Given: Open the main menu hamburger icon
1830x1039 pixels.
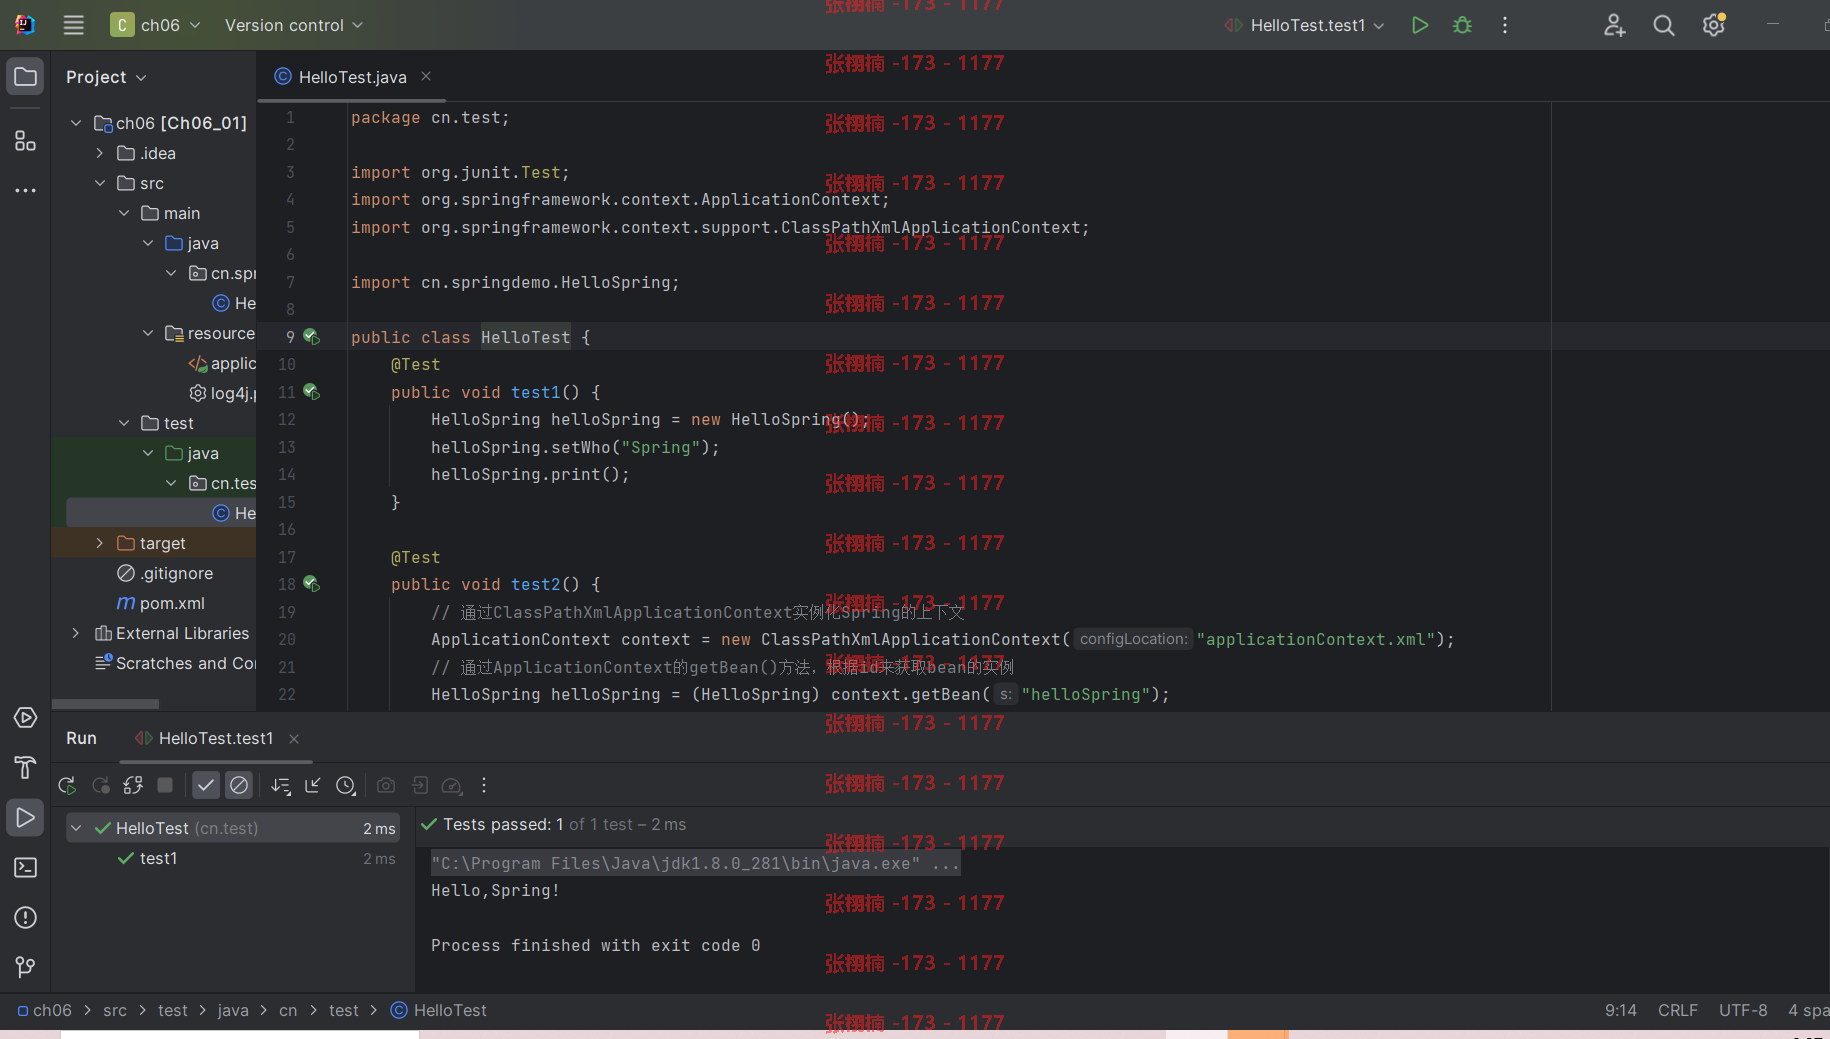Looking at the screenshot, I should click(73, 25).
